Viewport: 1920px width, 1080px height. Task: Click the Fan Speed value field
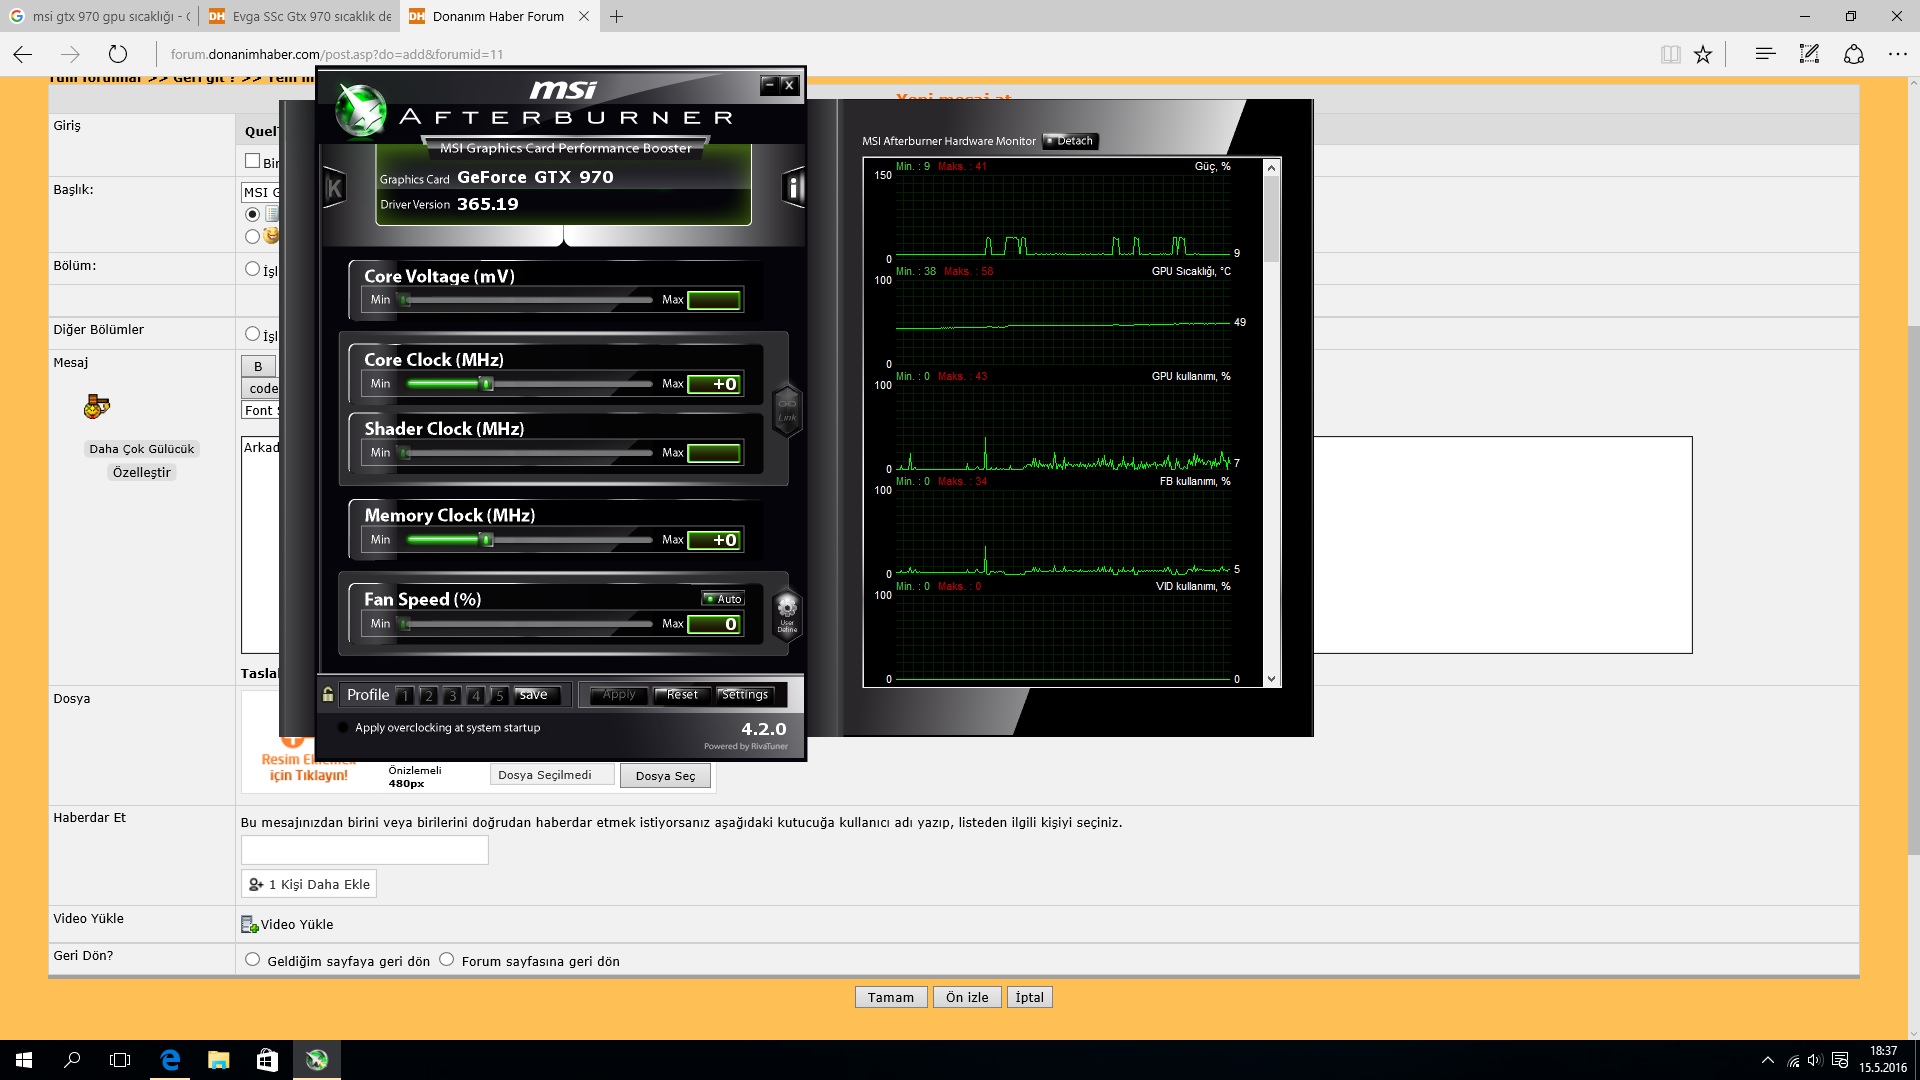pyautogui.click(x=714, y=624)
